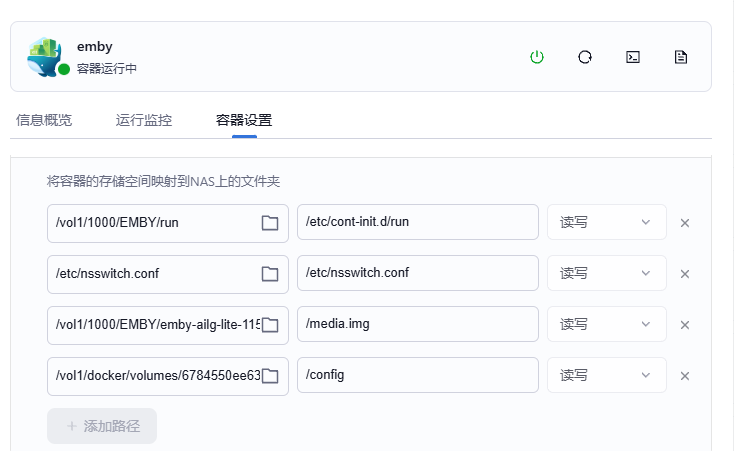This screenshot has height=451, width=734.
Task: Edit the /media.img container path field
Action: (x=418, y=324)
